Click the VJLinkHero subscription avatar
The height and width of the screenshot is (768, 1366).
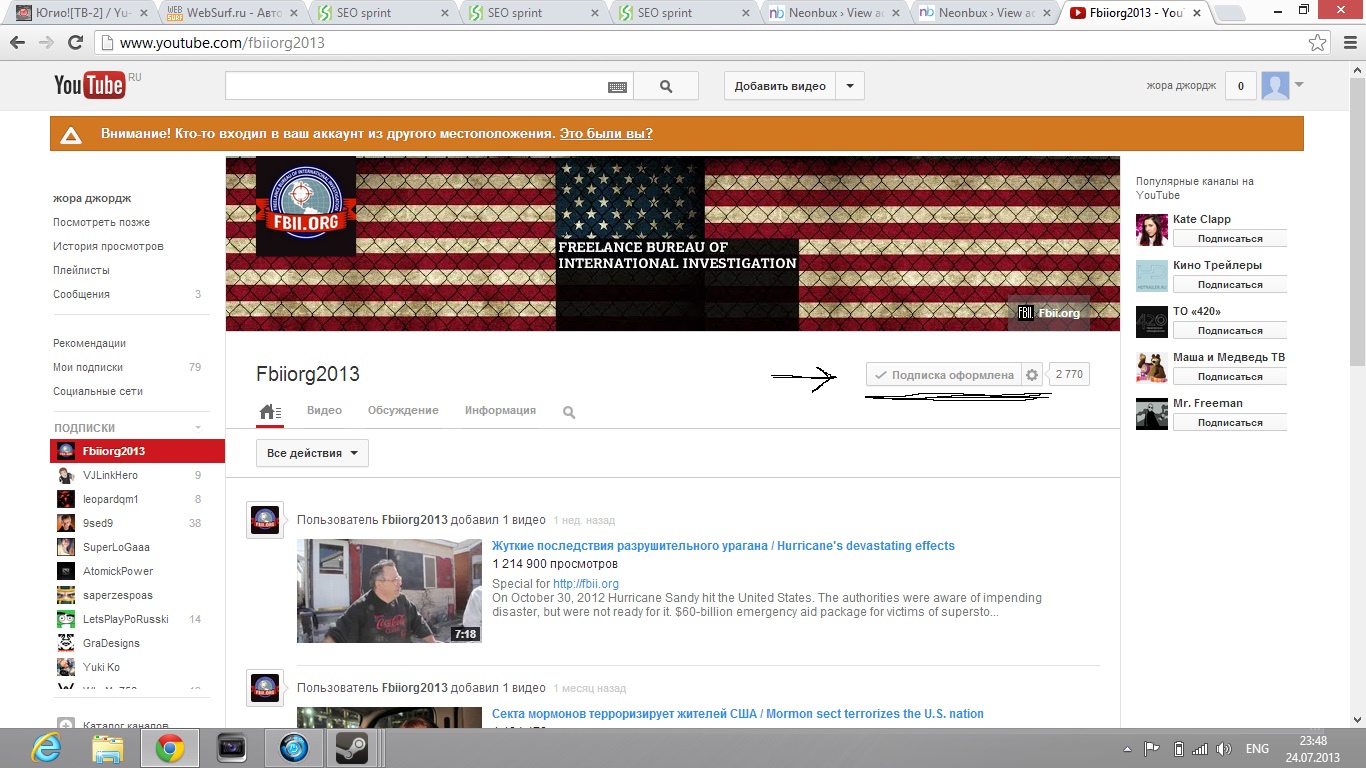click(66, 475)
